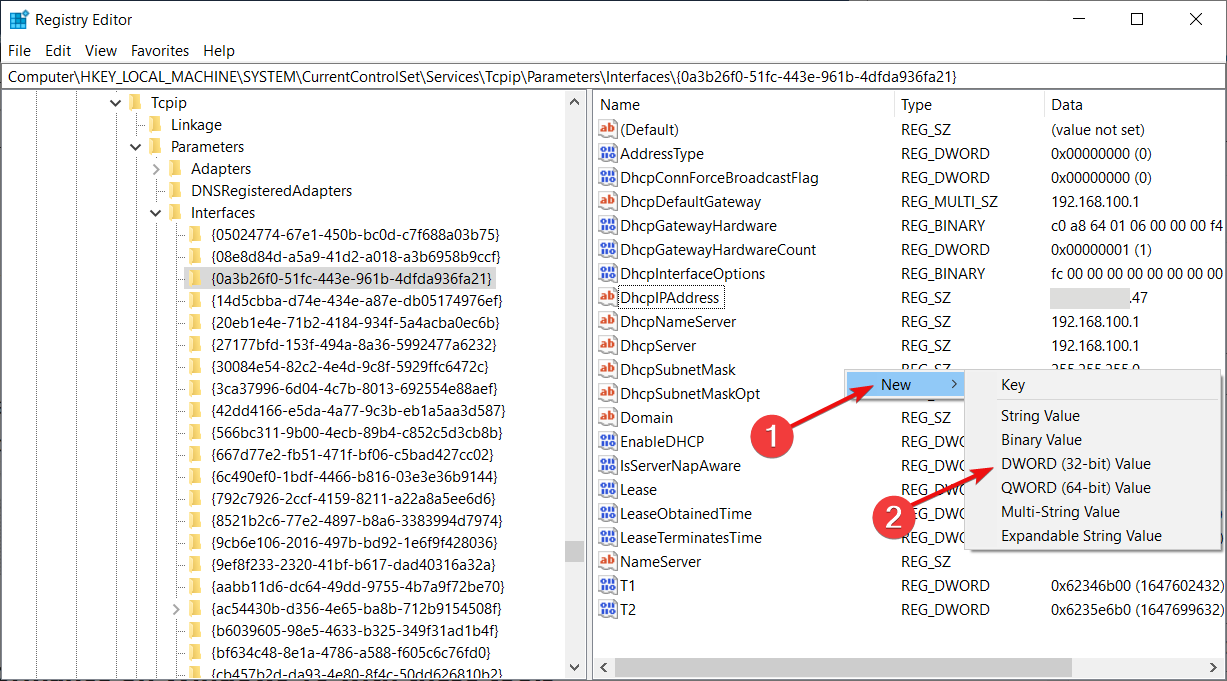Image resolution: width=1227 pixels, height=681 pixels.
Task: Click the EnableDHCP DWORD icon
Action: click(607, 441)
